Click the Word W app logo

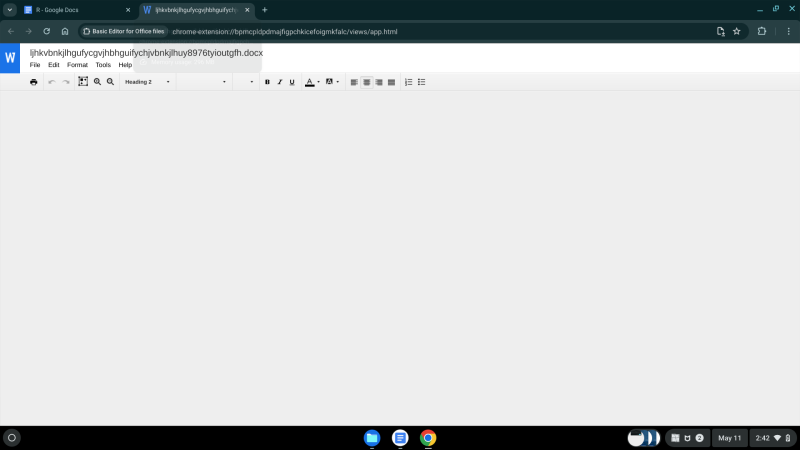(x=10, y=58)
